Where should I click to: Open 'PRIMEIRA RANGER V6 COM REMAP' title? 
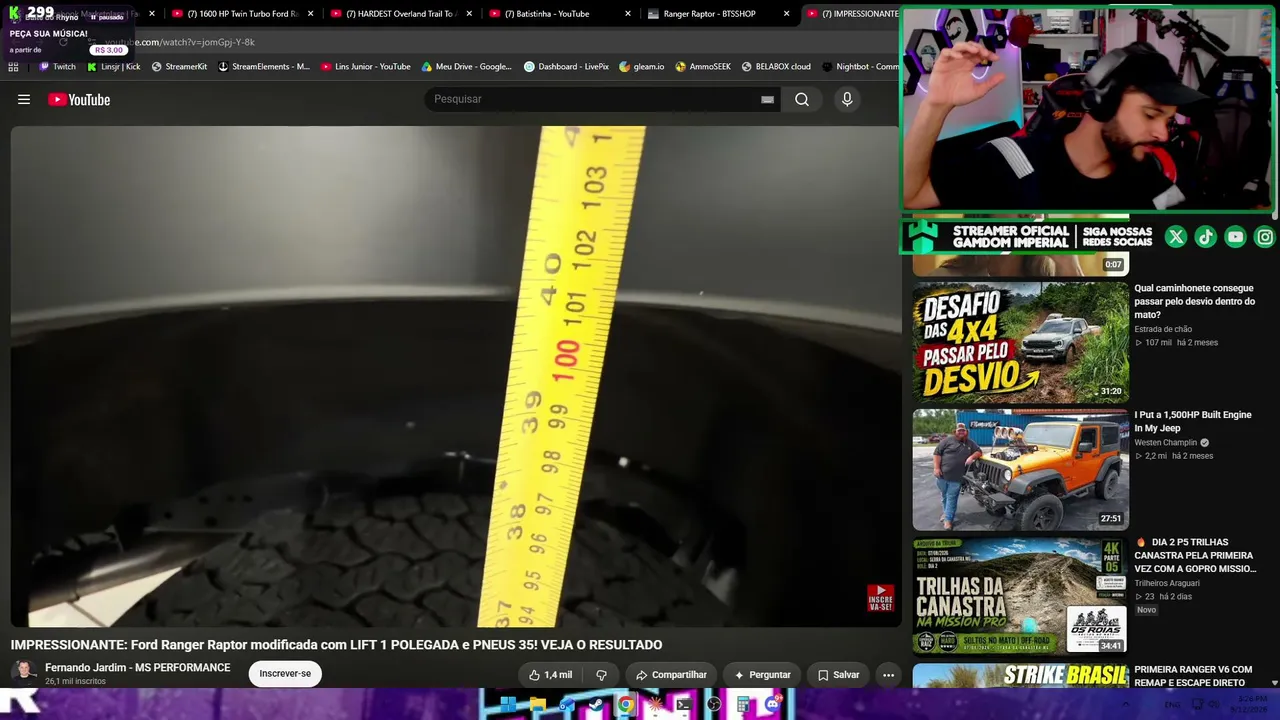[x=1193, y=676]
